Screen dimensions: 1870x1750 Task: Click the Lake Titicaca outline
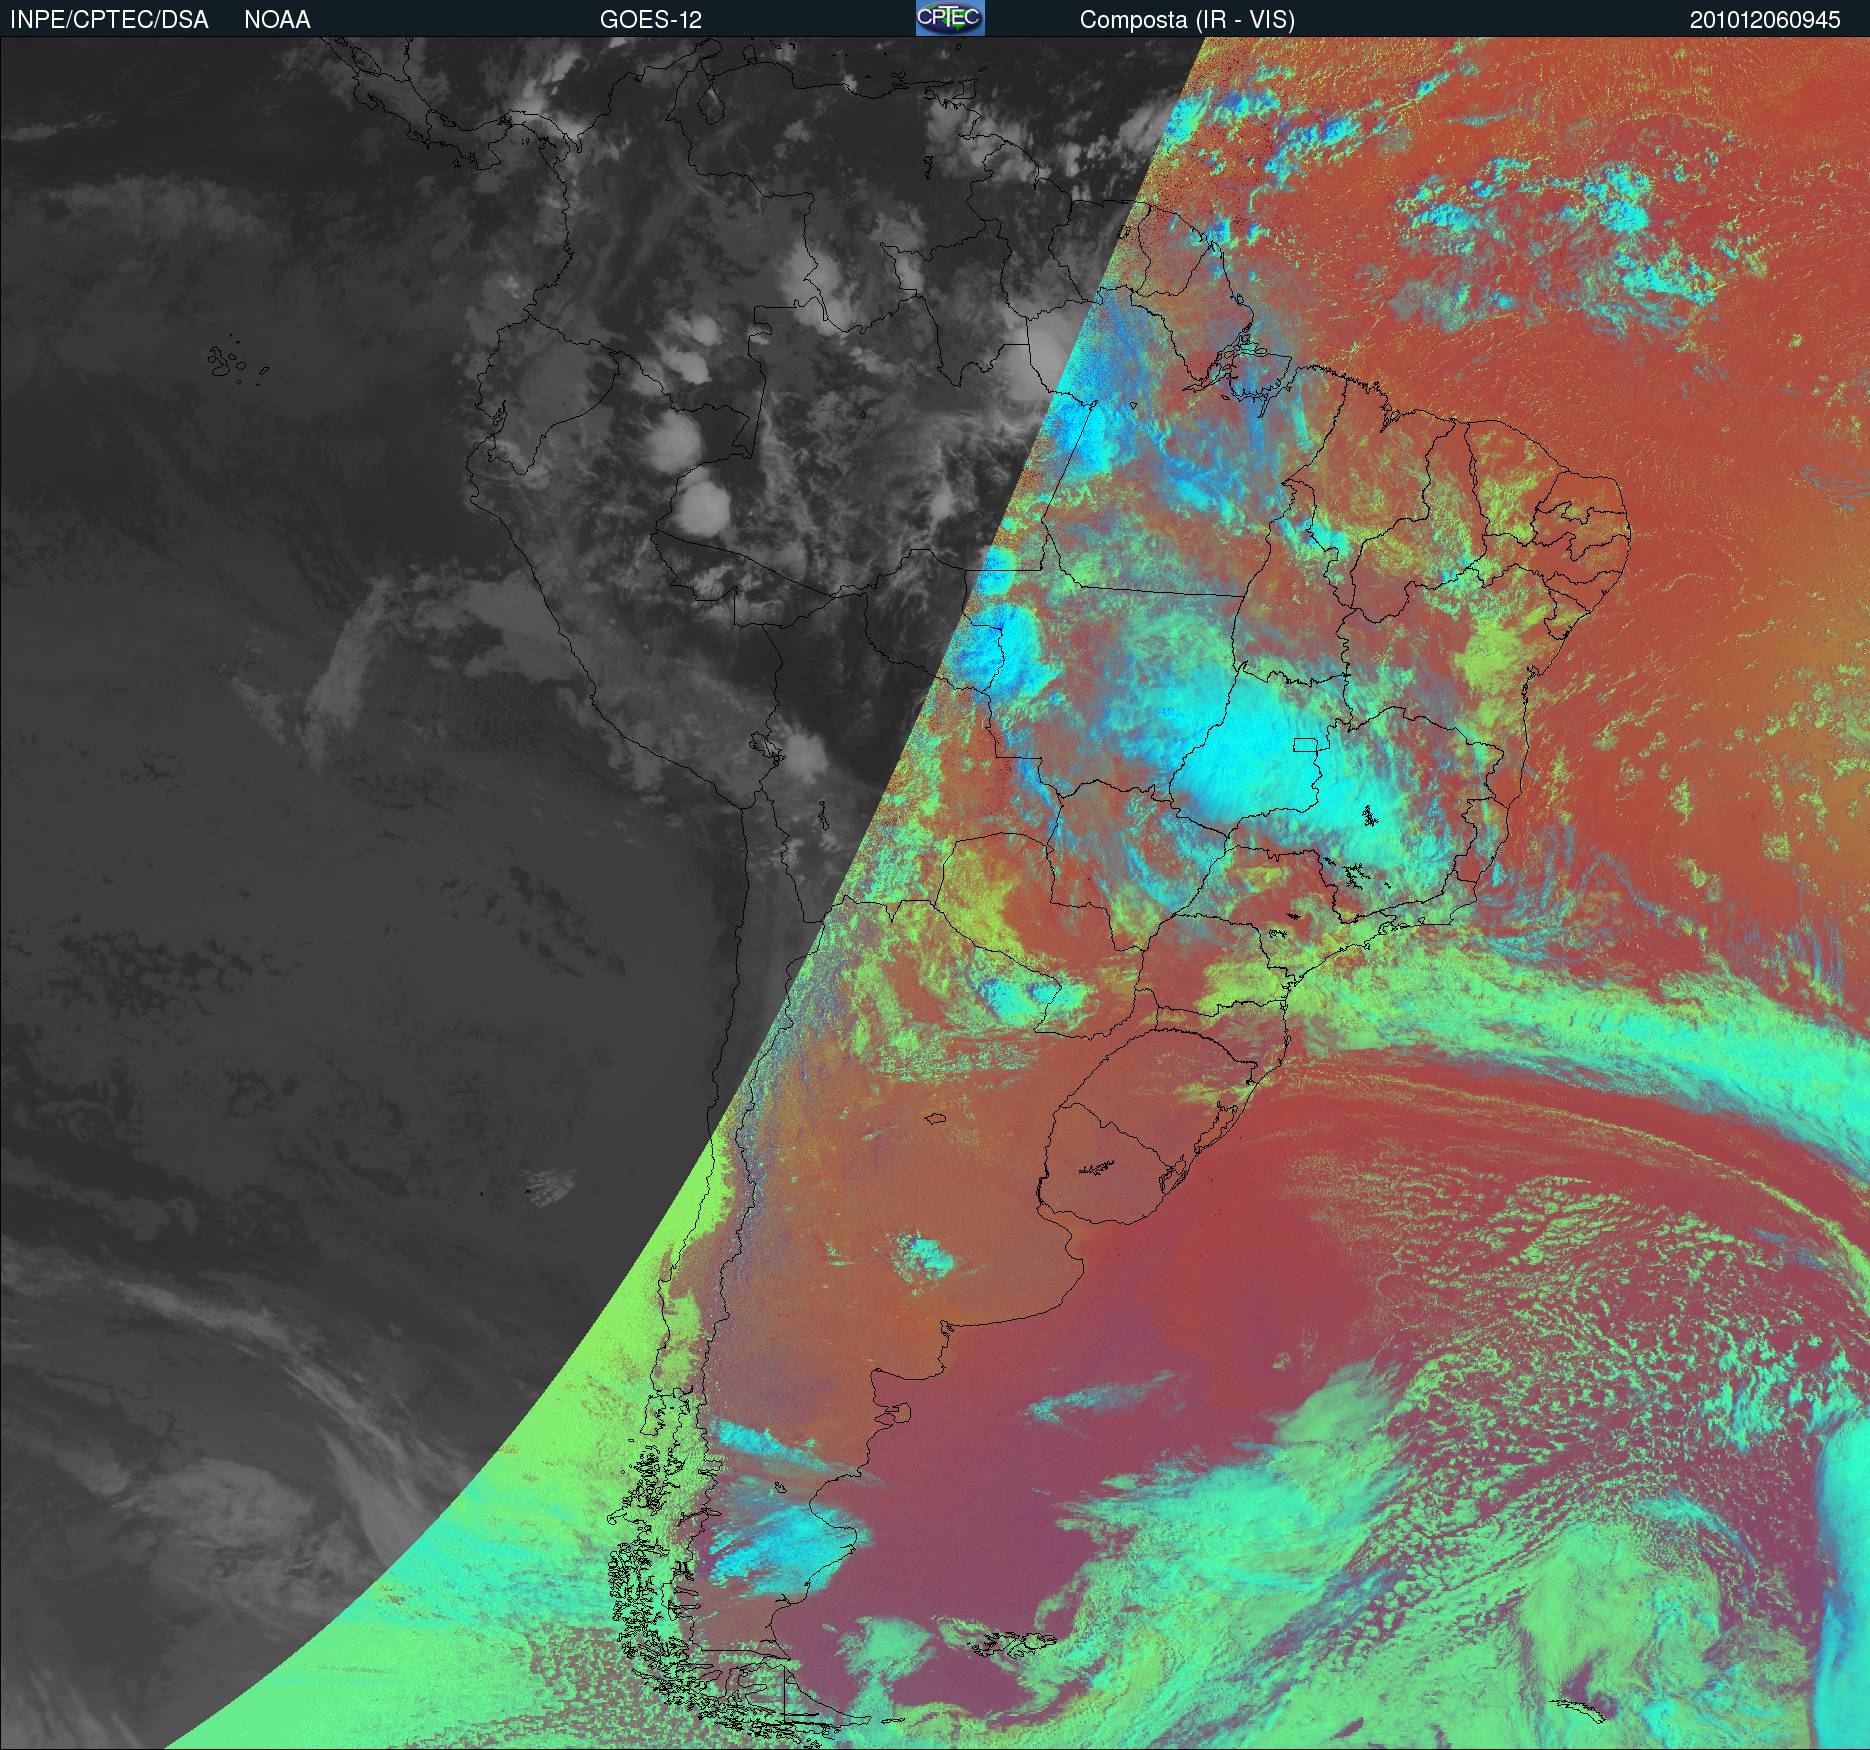(x=765, y=745)
